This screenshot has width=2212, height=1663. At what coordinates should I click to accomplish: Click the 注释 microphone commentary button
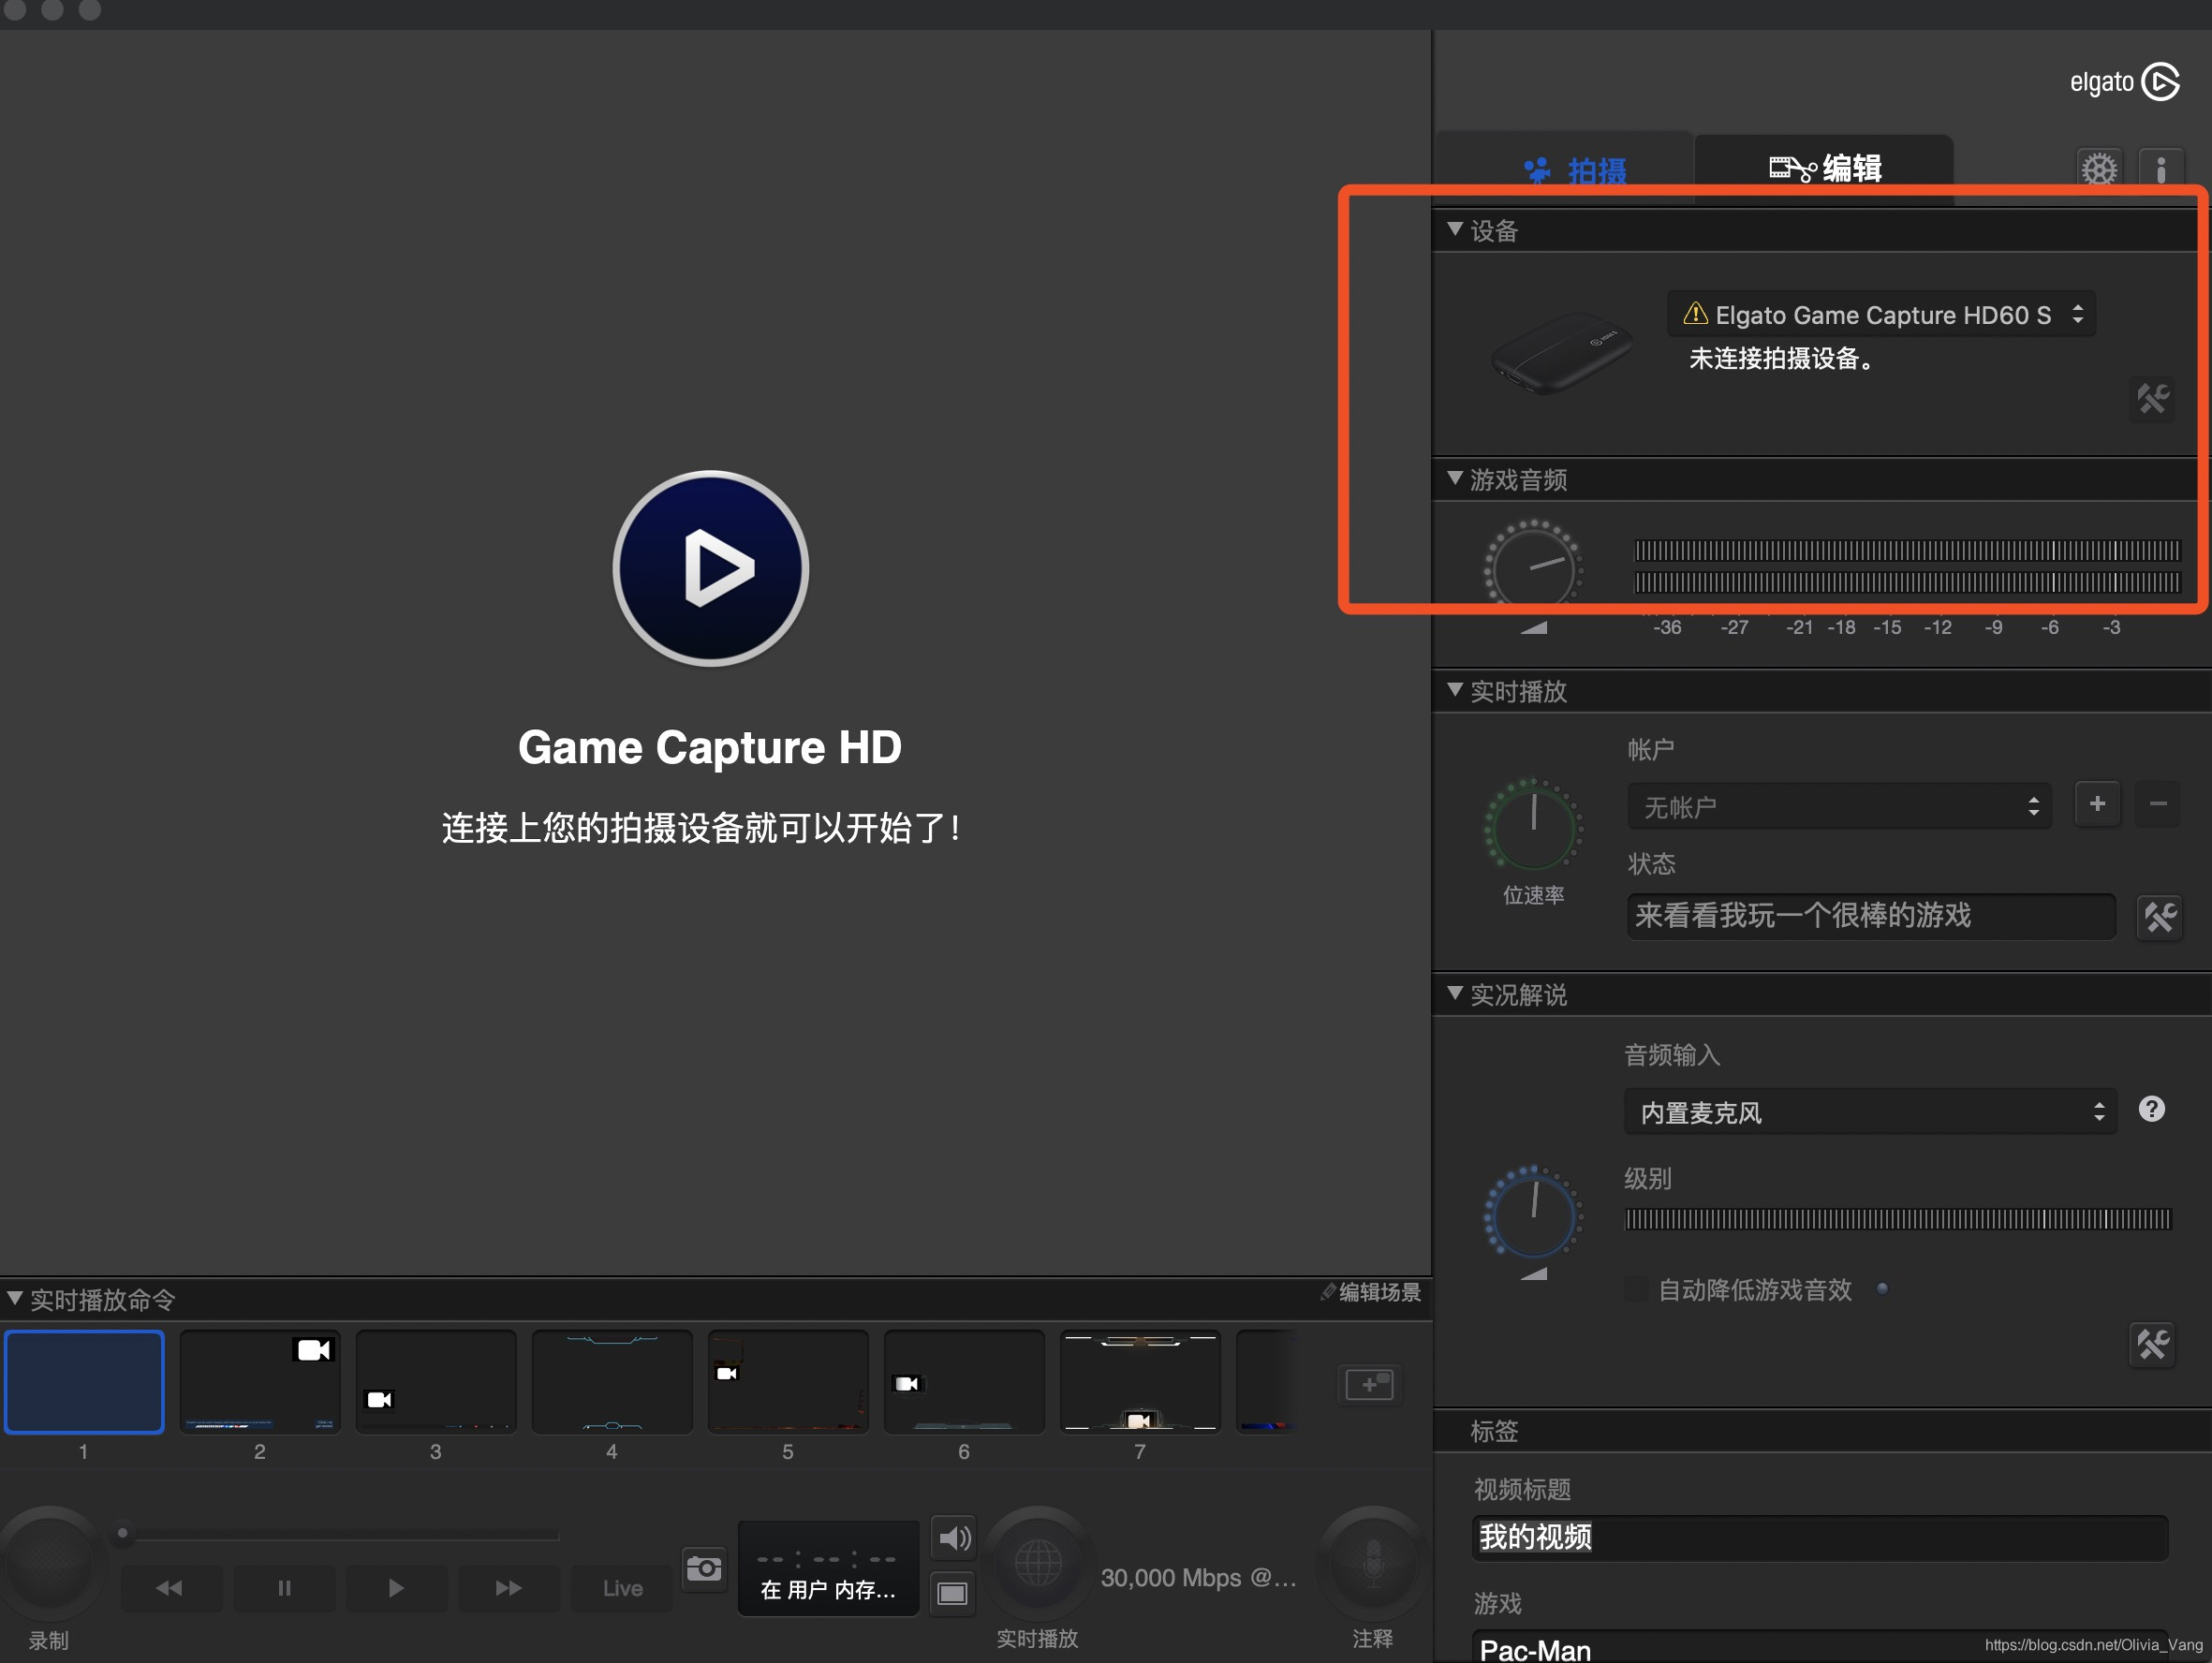click(1373, 1561)
